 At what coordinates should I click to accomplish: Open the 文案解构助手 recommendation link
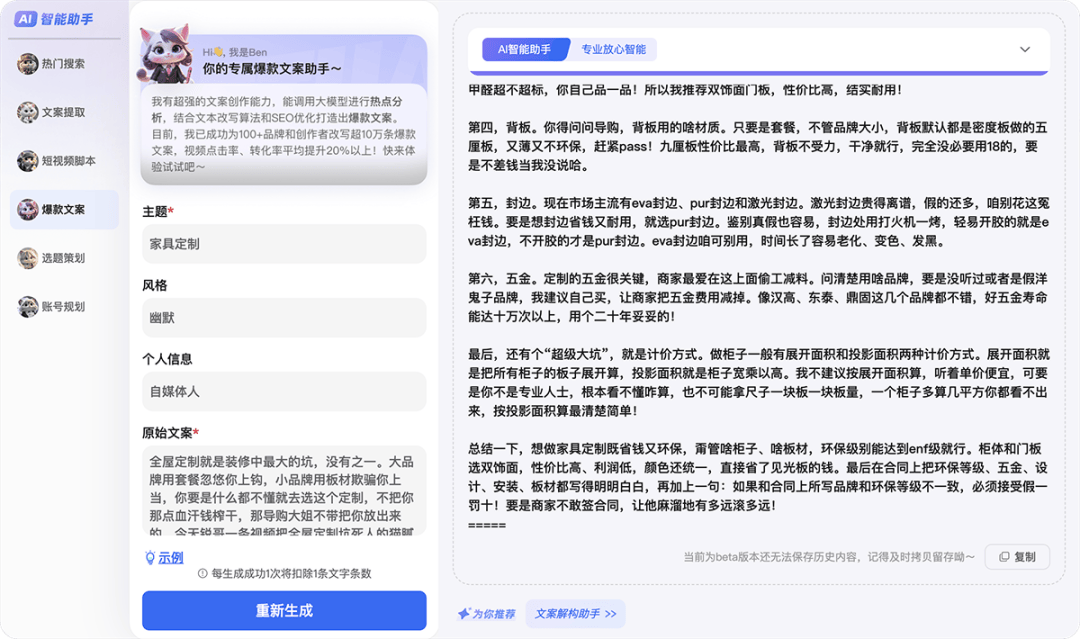point(575,614)
